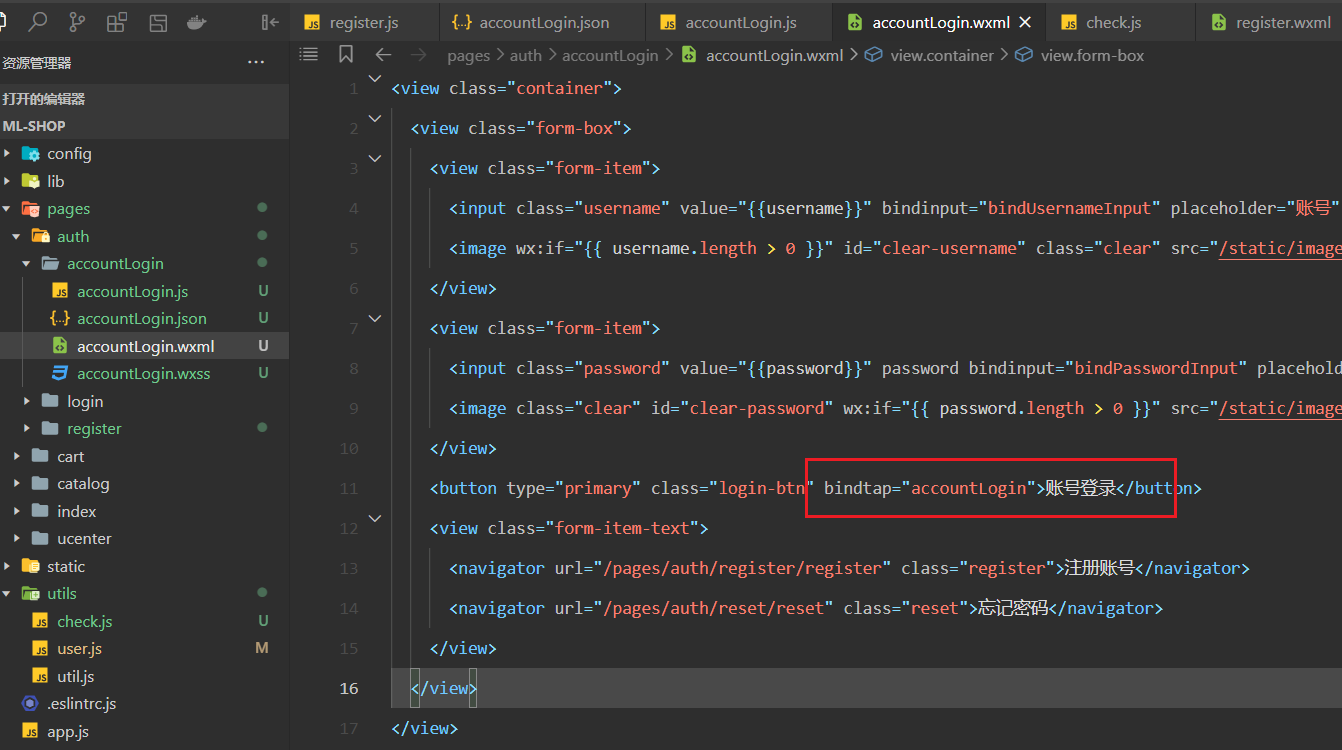Screen dimensions: 1342x750
Task: Open accountLogin.json in the file tree
Action: click(x=141, y=319)
